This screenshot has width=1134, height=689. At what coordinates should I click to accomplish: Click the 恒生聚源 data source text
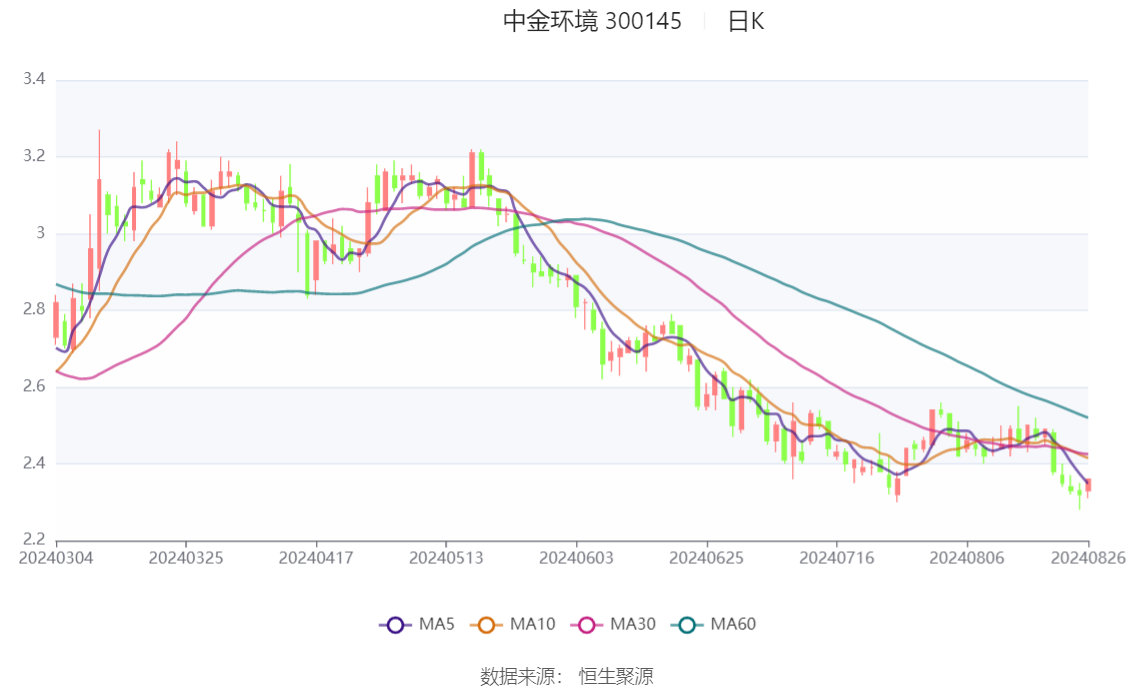(616, 677)
